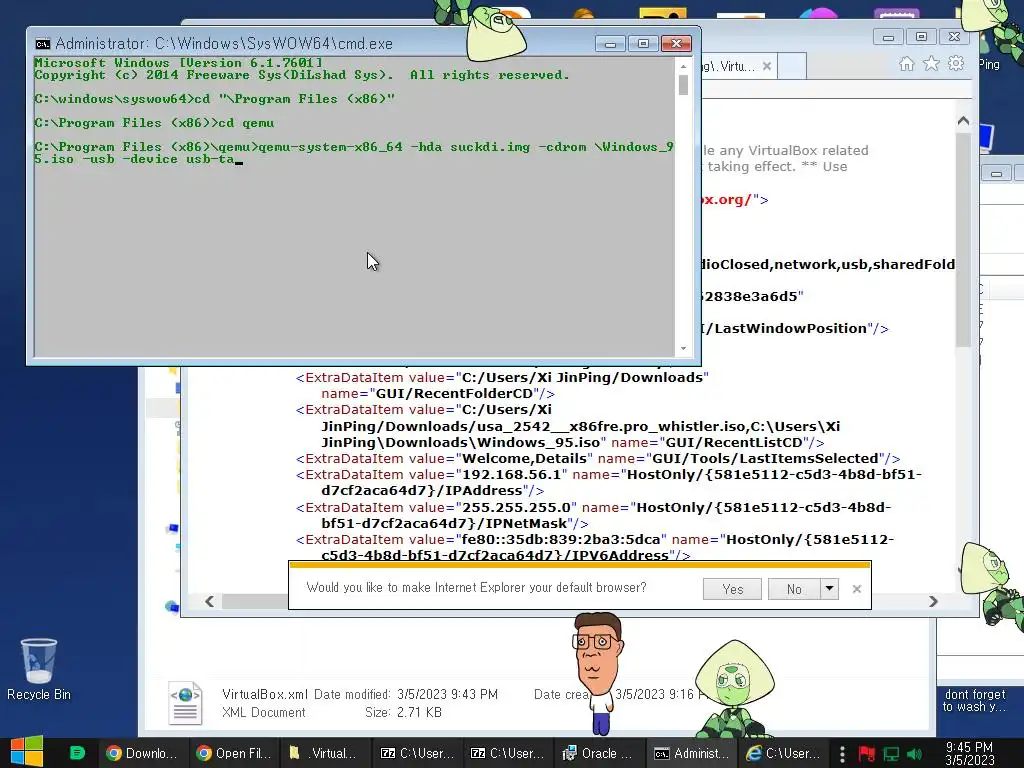Switch to Oracle VirtualBox taskbar item
Image resolution: width=1024 pixels, height=768 pixels.
pos(598,753)
